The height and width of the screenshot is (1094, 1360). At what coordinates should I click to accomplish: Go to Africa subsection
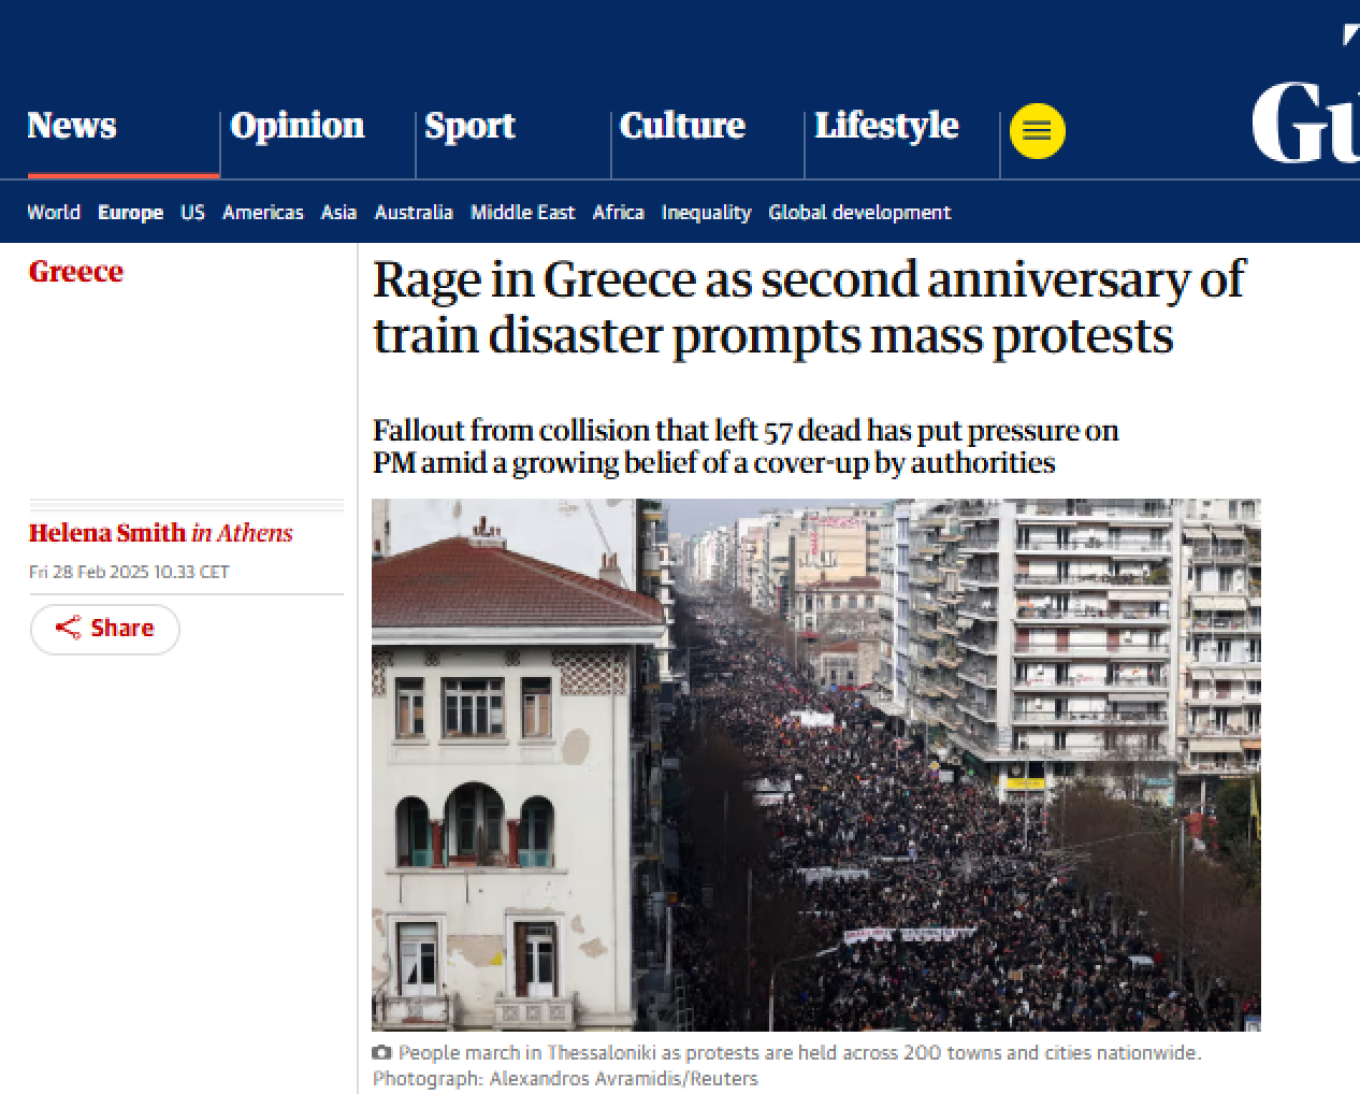[x=618, y=212]
